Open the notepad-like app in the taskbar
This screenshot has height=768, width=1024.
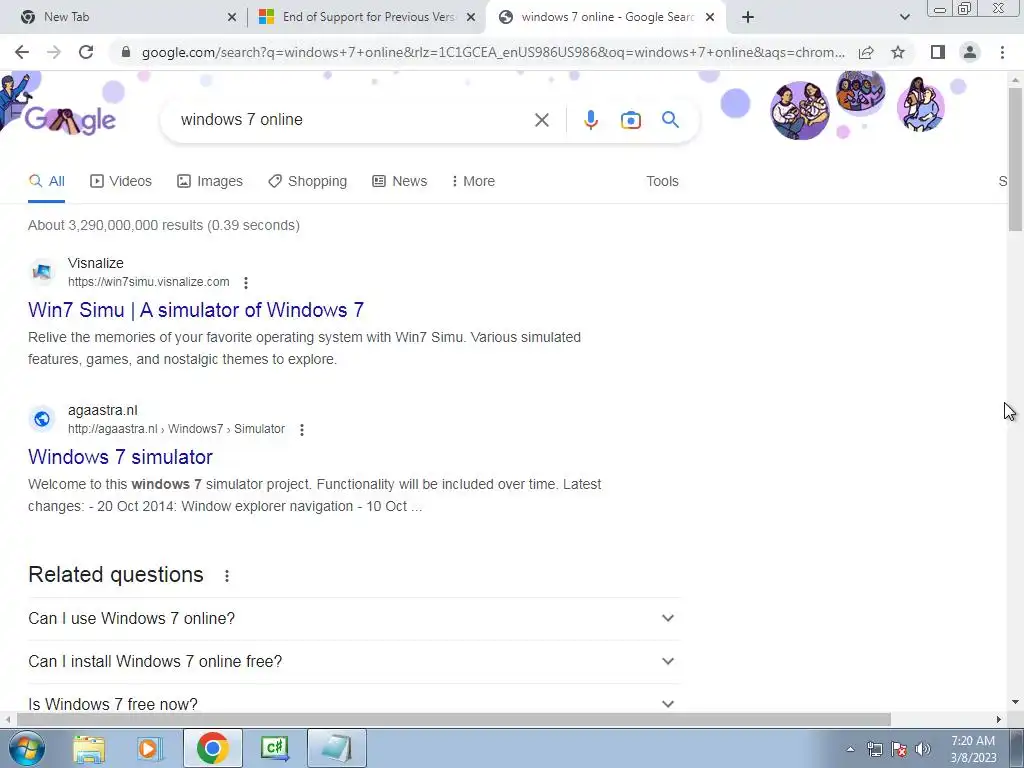click(x=338, y=748)
